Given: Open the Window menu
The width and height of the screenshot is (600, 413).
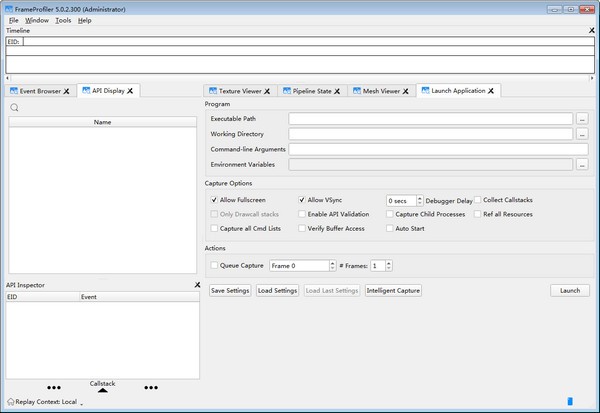Looking at the screenshot, I should coord(37,20).
